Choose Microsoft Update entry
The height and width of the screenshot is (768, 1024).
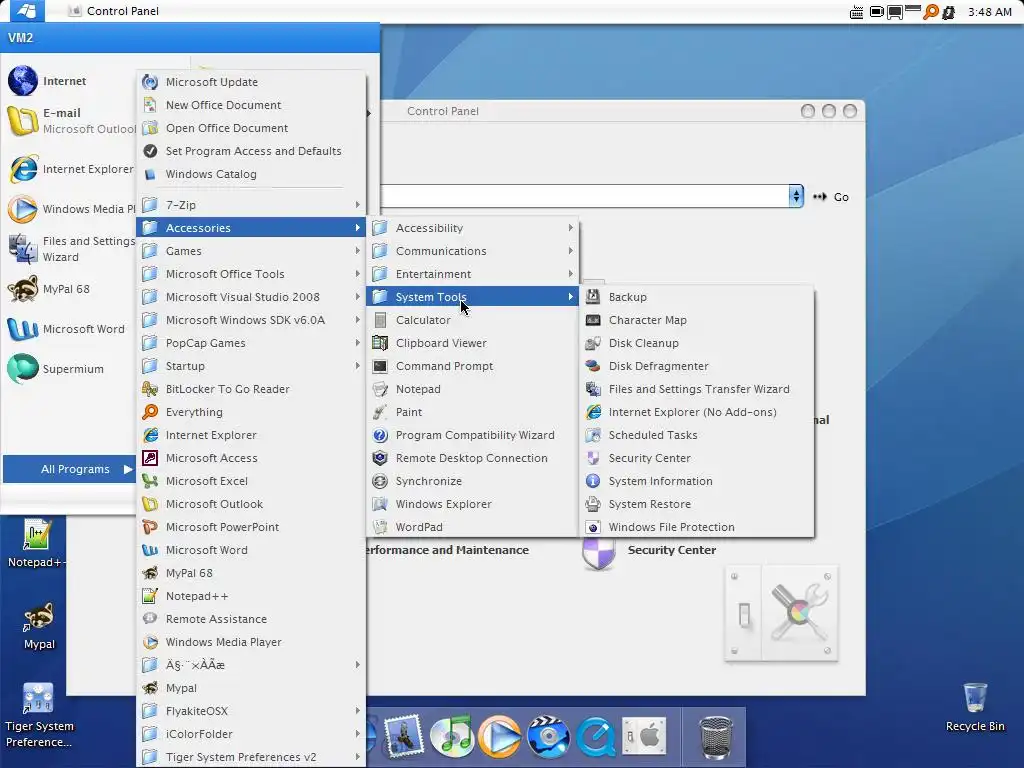251,82
